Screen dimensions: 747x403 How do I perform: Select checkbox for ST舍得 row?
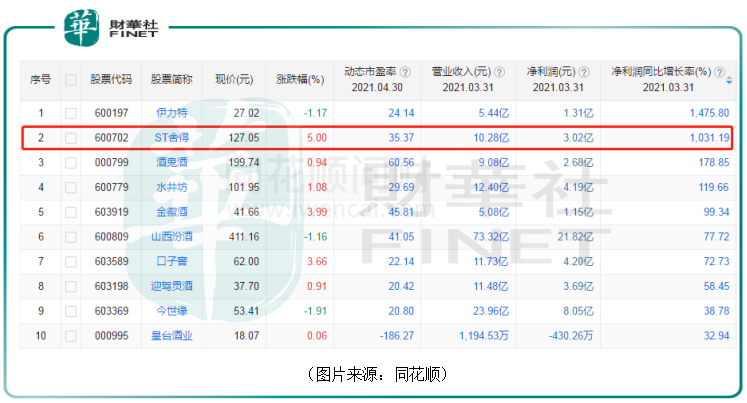pos(71,138)
